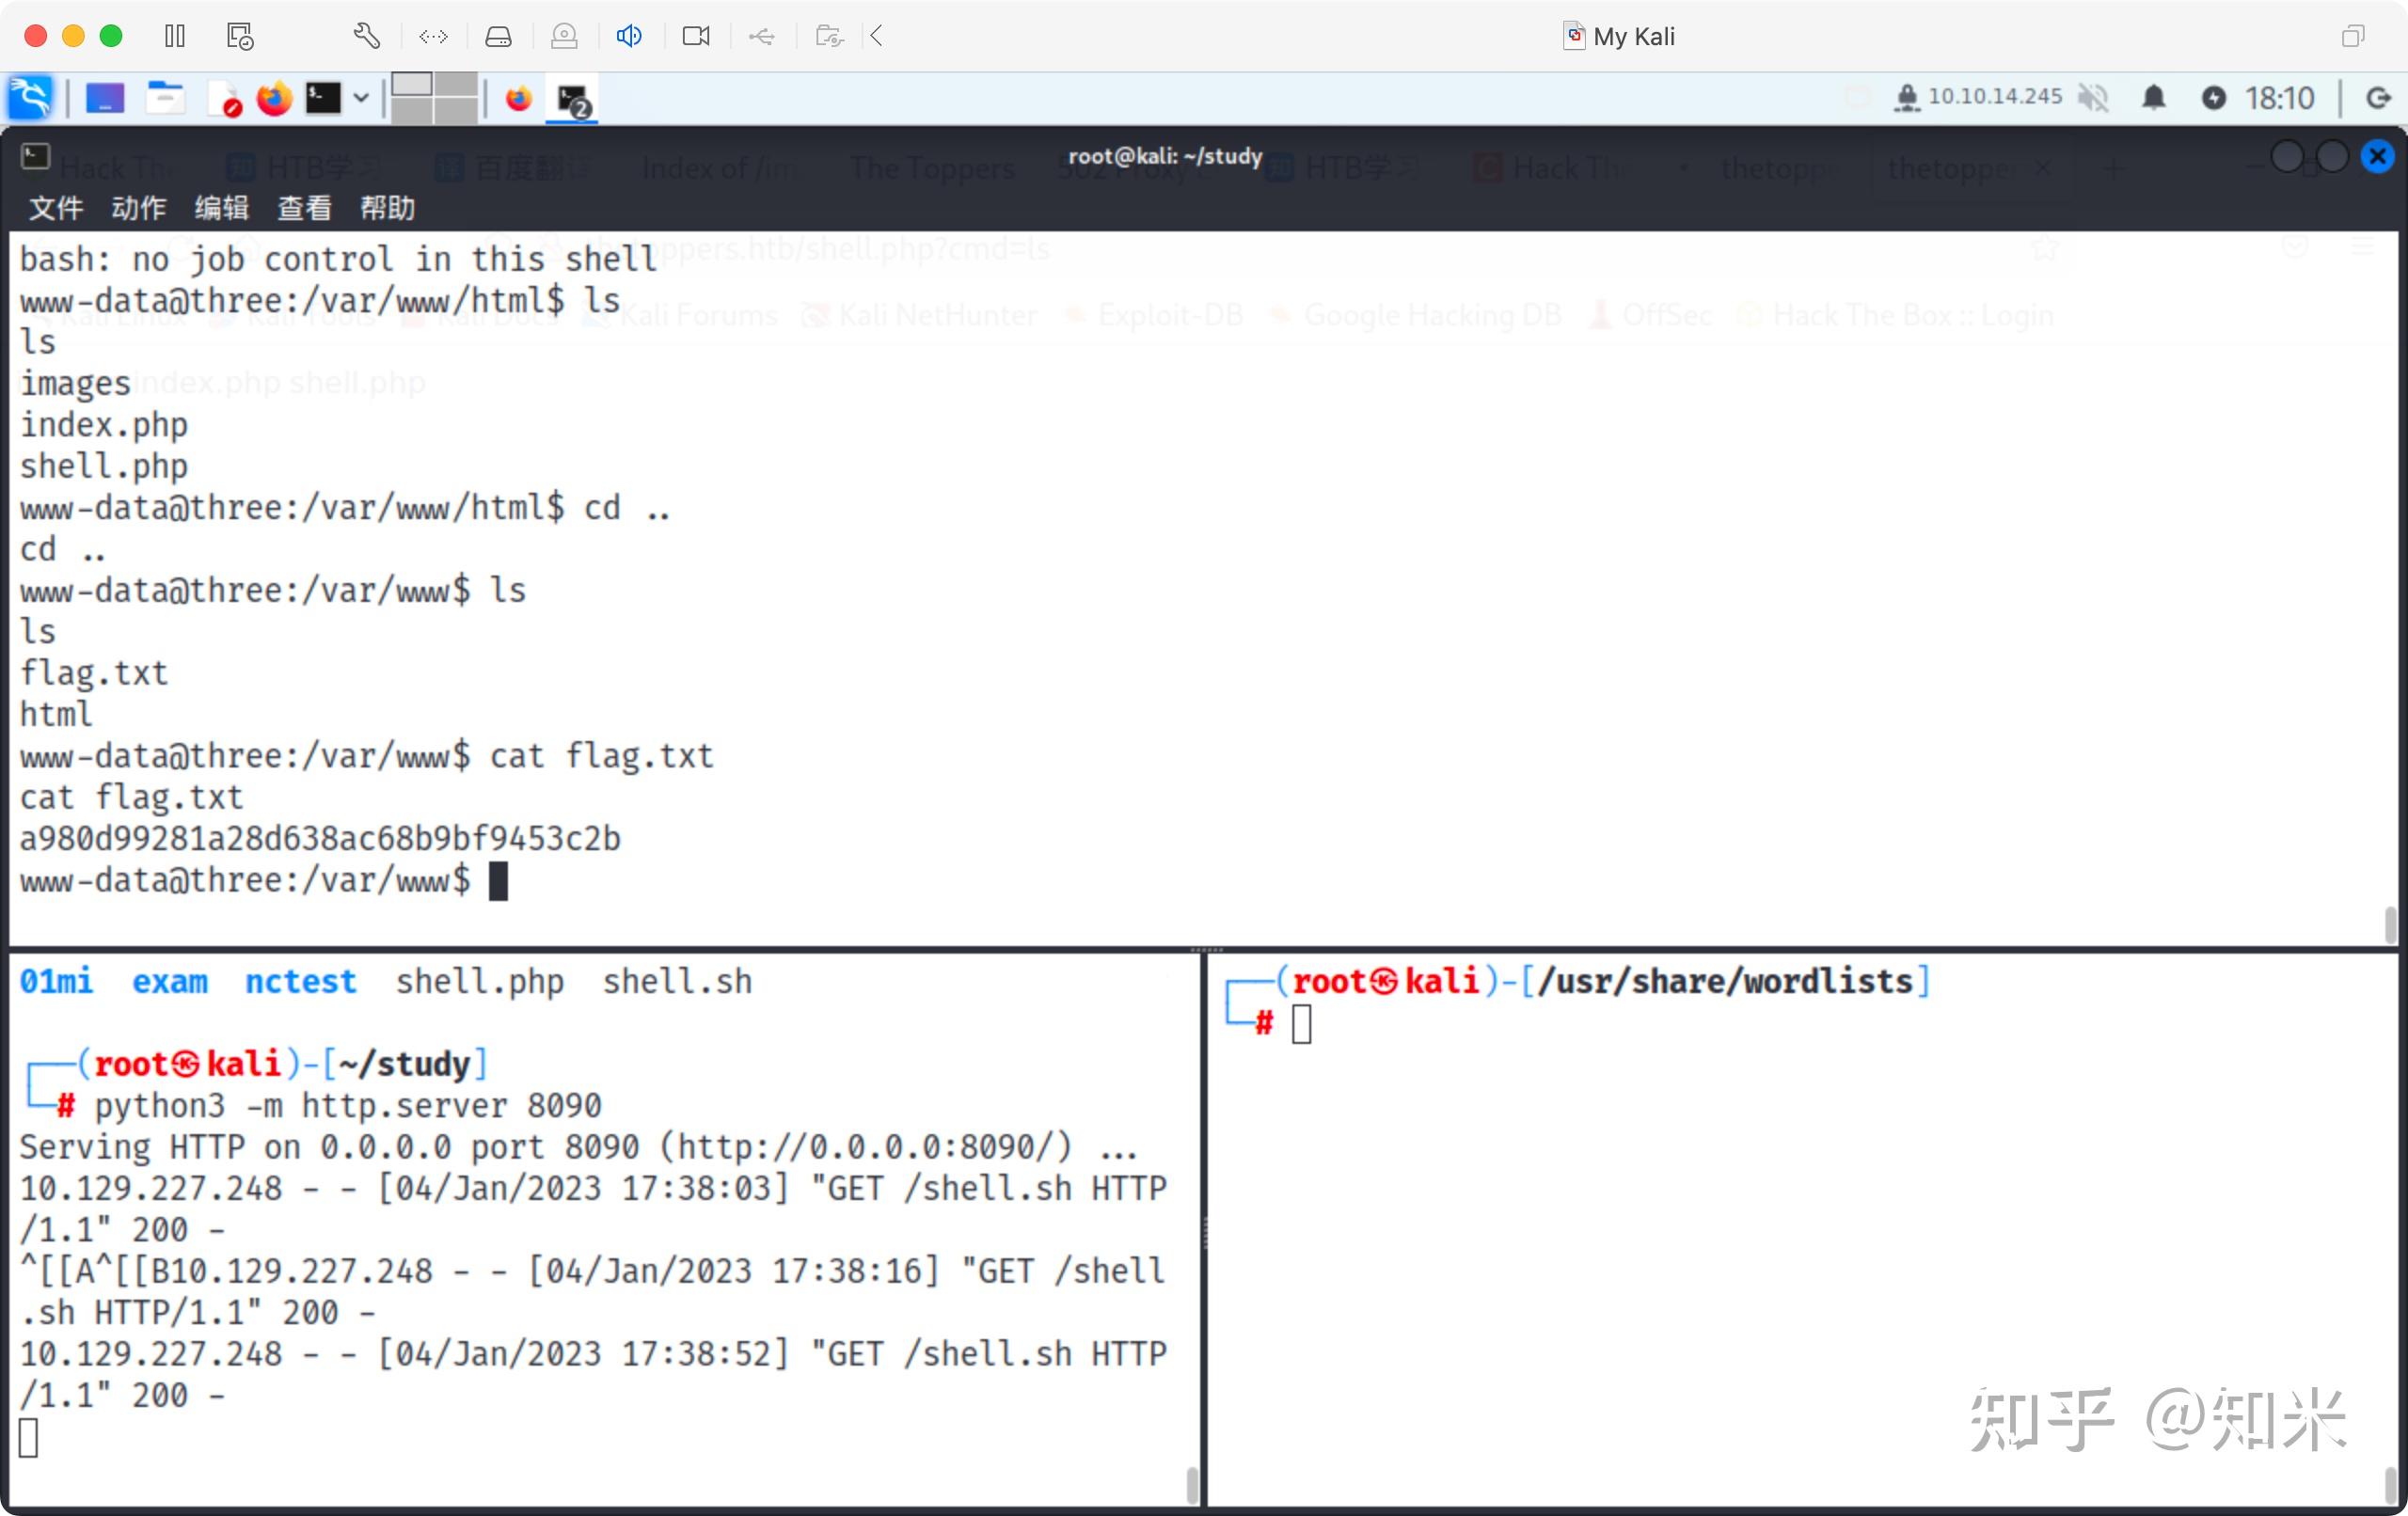Click the network adapter icon in VM toolbar
This screenshot has width=2408, height=1516.
pyautogui.click(x=433, y=37)
